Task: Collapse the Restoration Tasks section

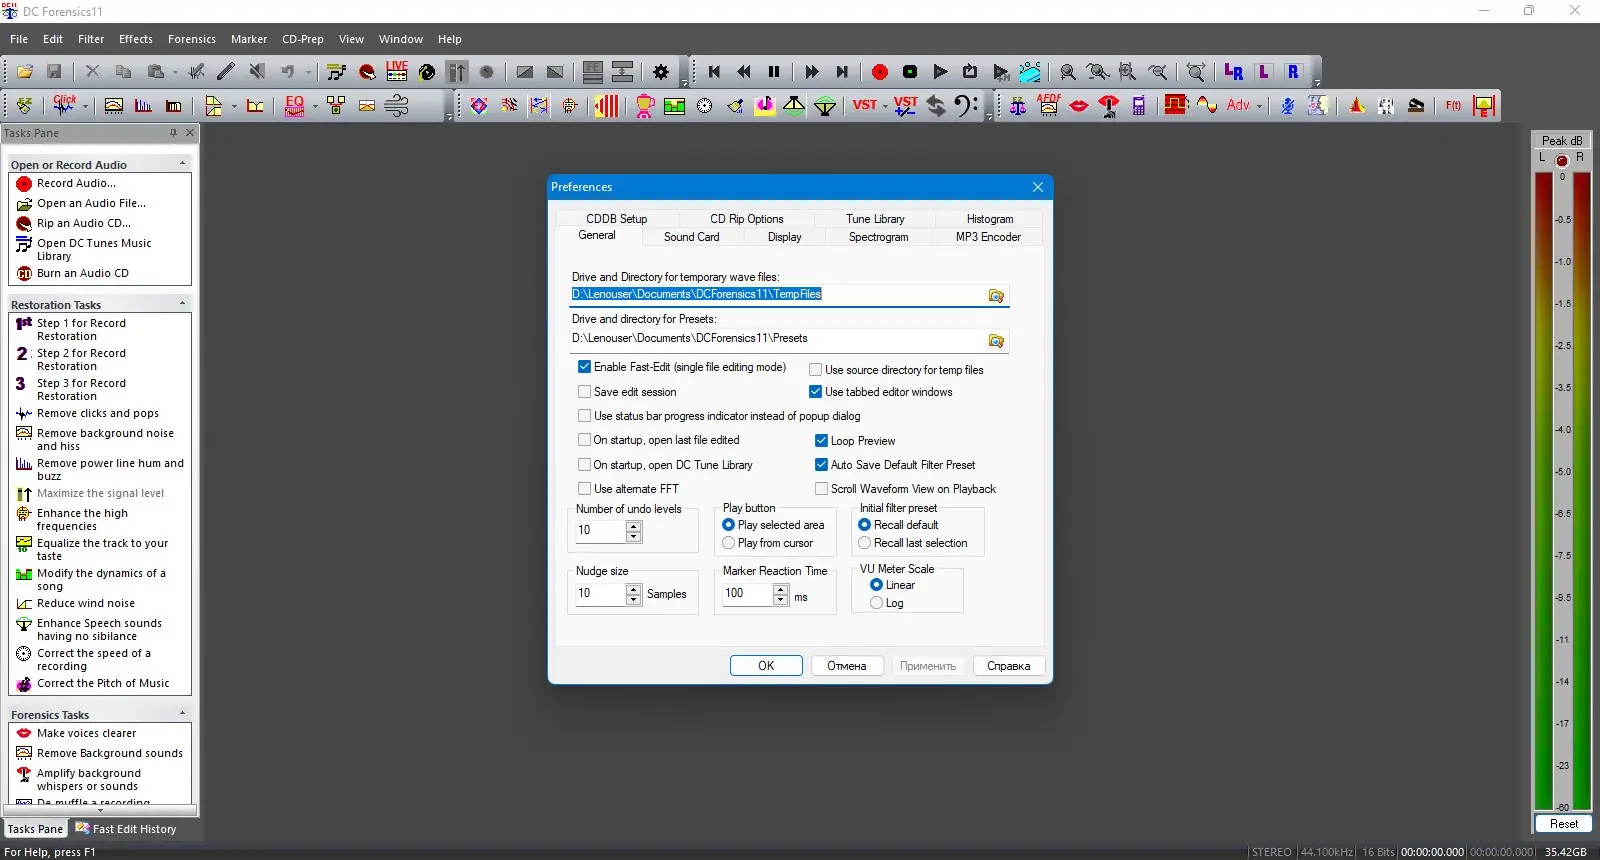Action: coord(182,304)
